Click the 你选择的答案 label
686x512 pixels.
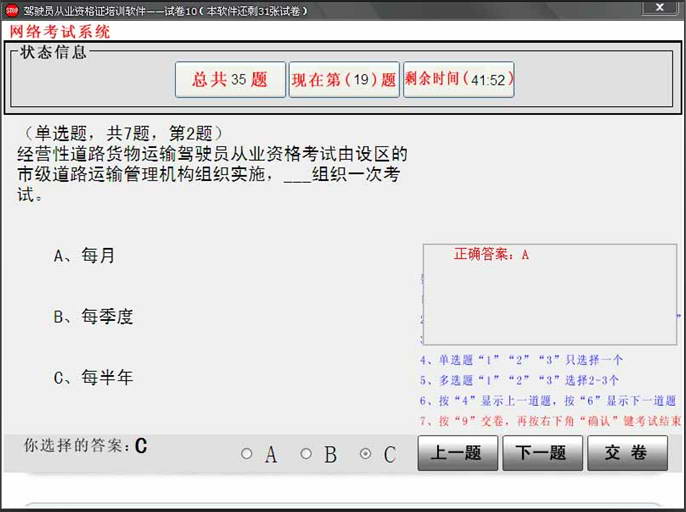click(x=77, y=445)
